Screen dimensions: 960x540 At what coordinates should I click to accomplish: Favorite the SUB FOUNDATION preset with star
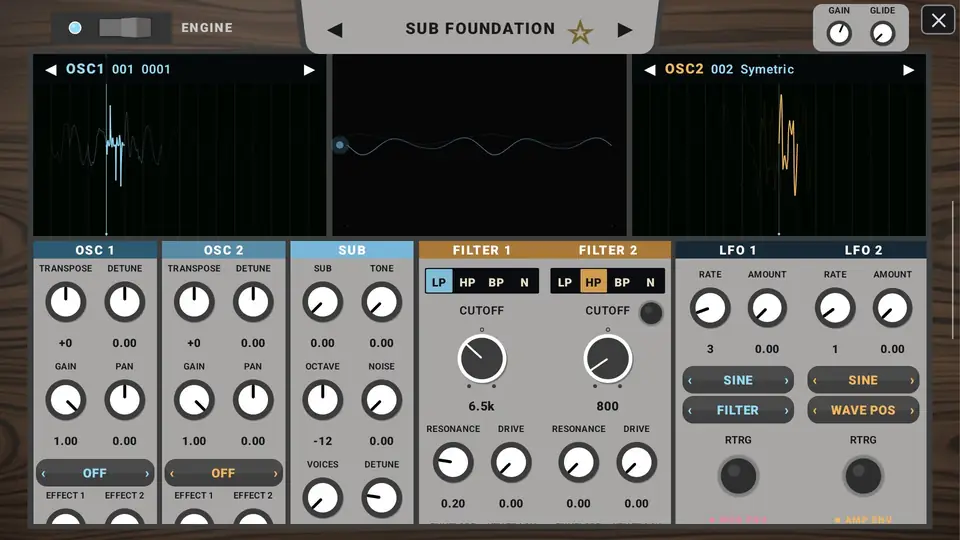580,31
